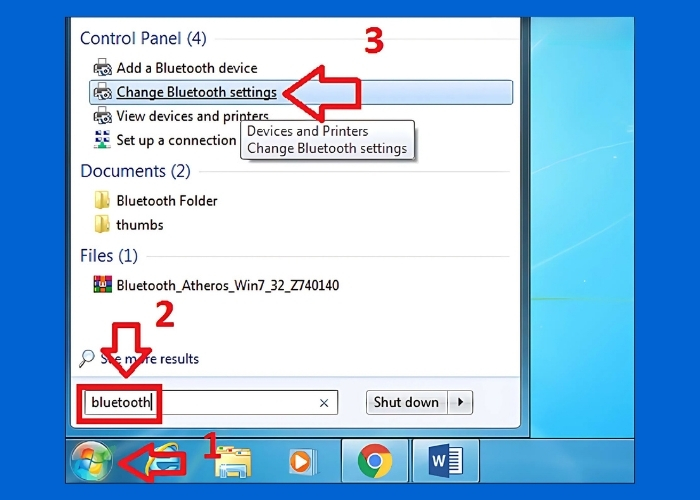Click the Windows Start orb
Viewport: 700px width, 500px height.
click(92, 461)
